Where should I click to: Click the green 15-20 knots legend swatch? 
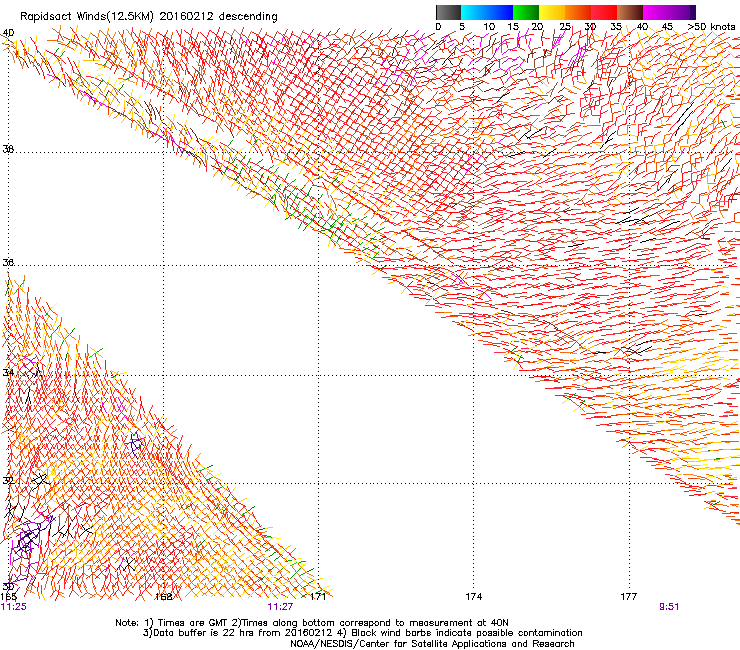tap(526, 12)
